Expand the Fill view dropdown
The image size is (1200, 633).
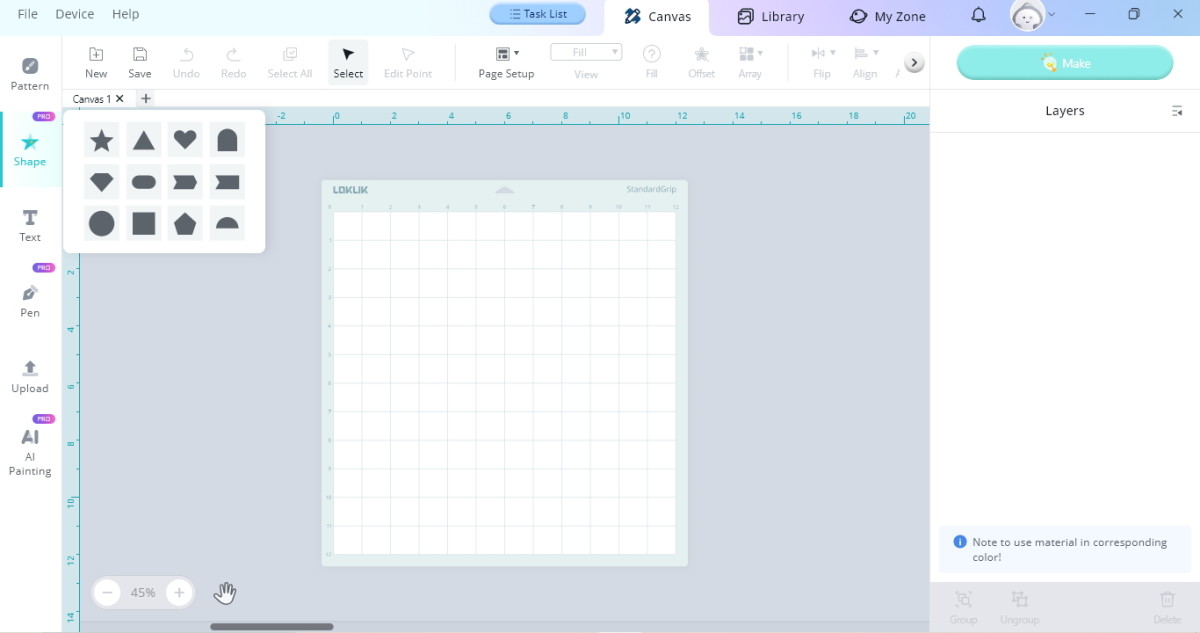click(x=586, y=52)
